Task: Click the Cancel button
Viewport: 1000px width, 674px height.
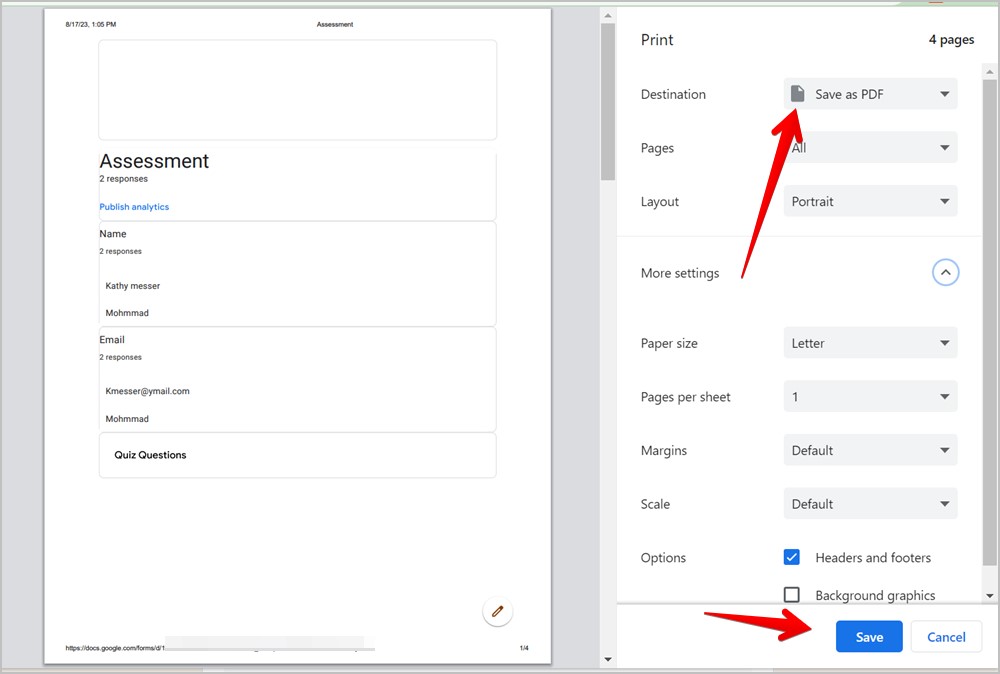Action: click(946, 636)
